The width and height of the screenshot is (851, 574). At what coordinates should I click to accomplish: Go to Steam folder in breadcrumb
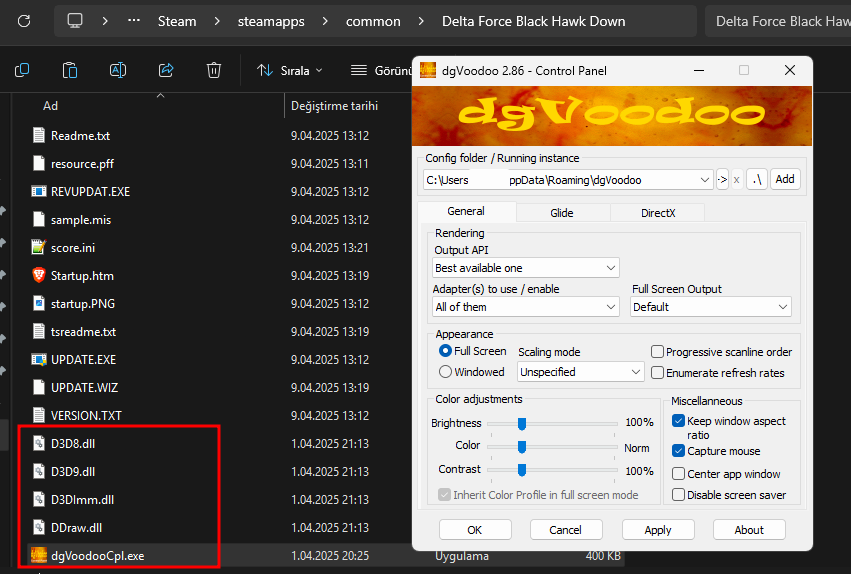point(177,21)
